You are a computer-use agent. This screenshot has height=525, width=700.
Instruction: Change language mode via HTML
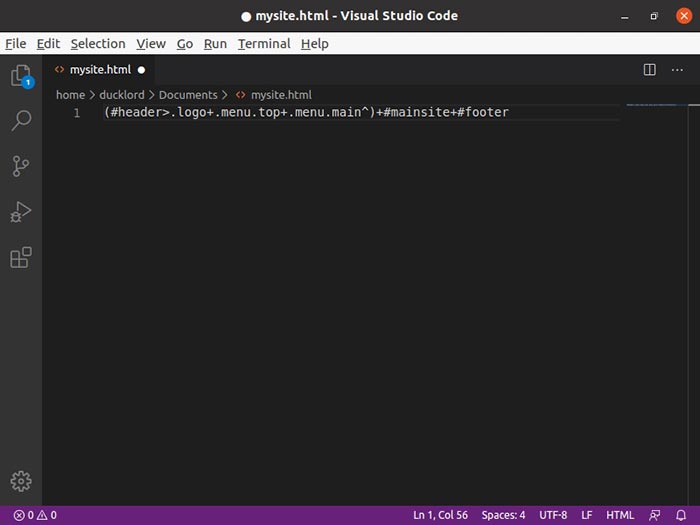point(620,515)
